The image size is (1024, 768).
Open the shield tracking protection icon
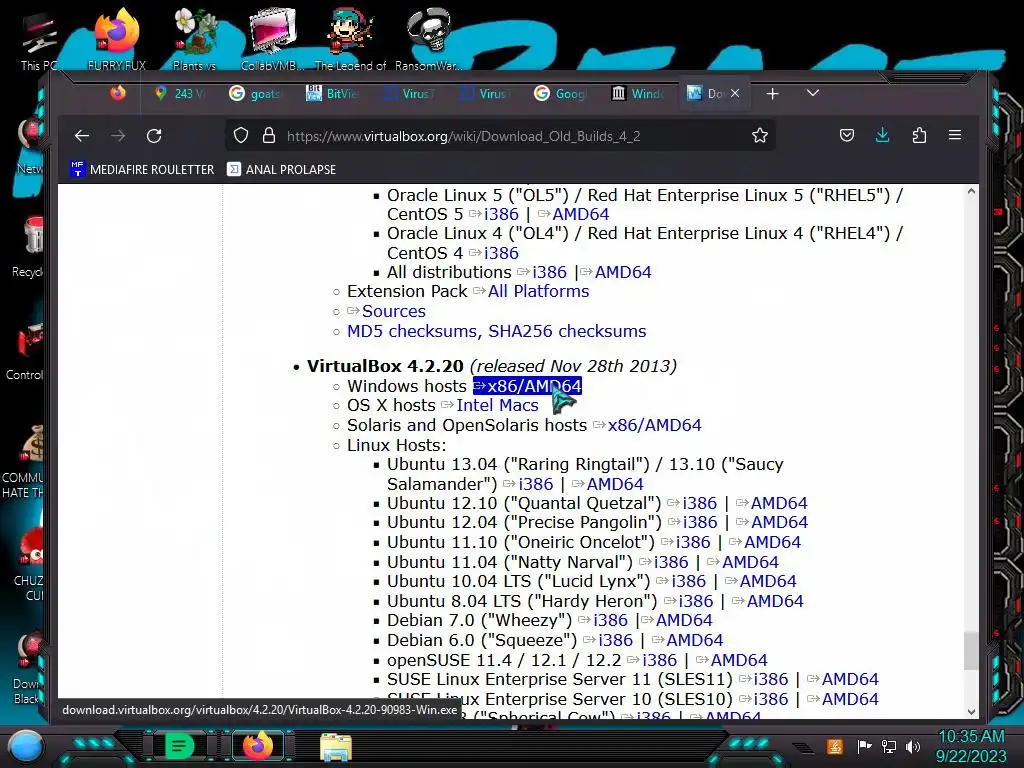click(241, 135)
